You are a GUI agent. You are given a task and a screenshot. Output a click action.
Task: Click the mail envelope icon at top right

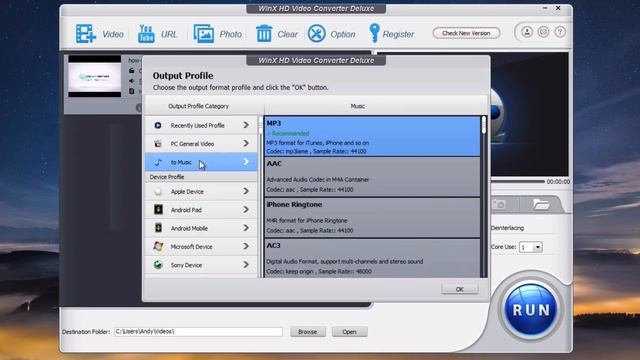click(x=543, y=32)
